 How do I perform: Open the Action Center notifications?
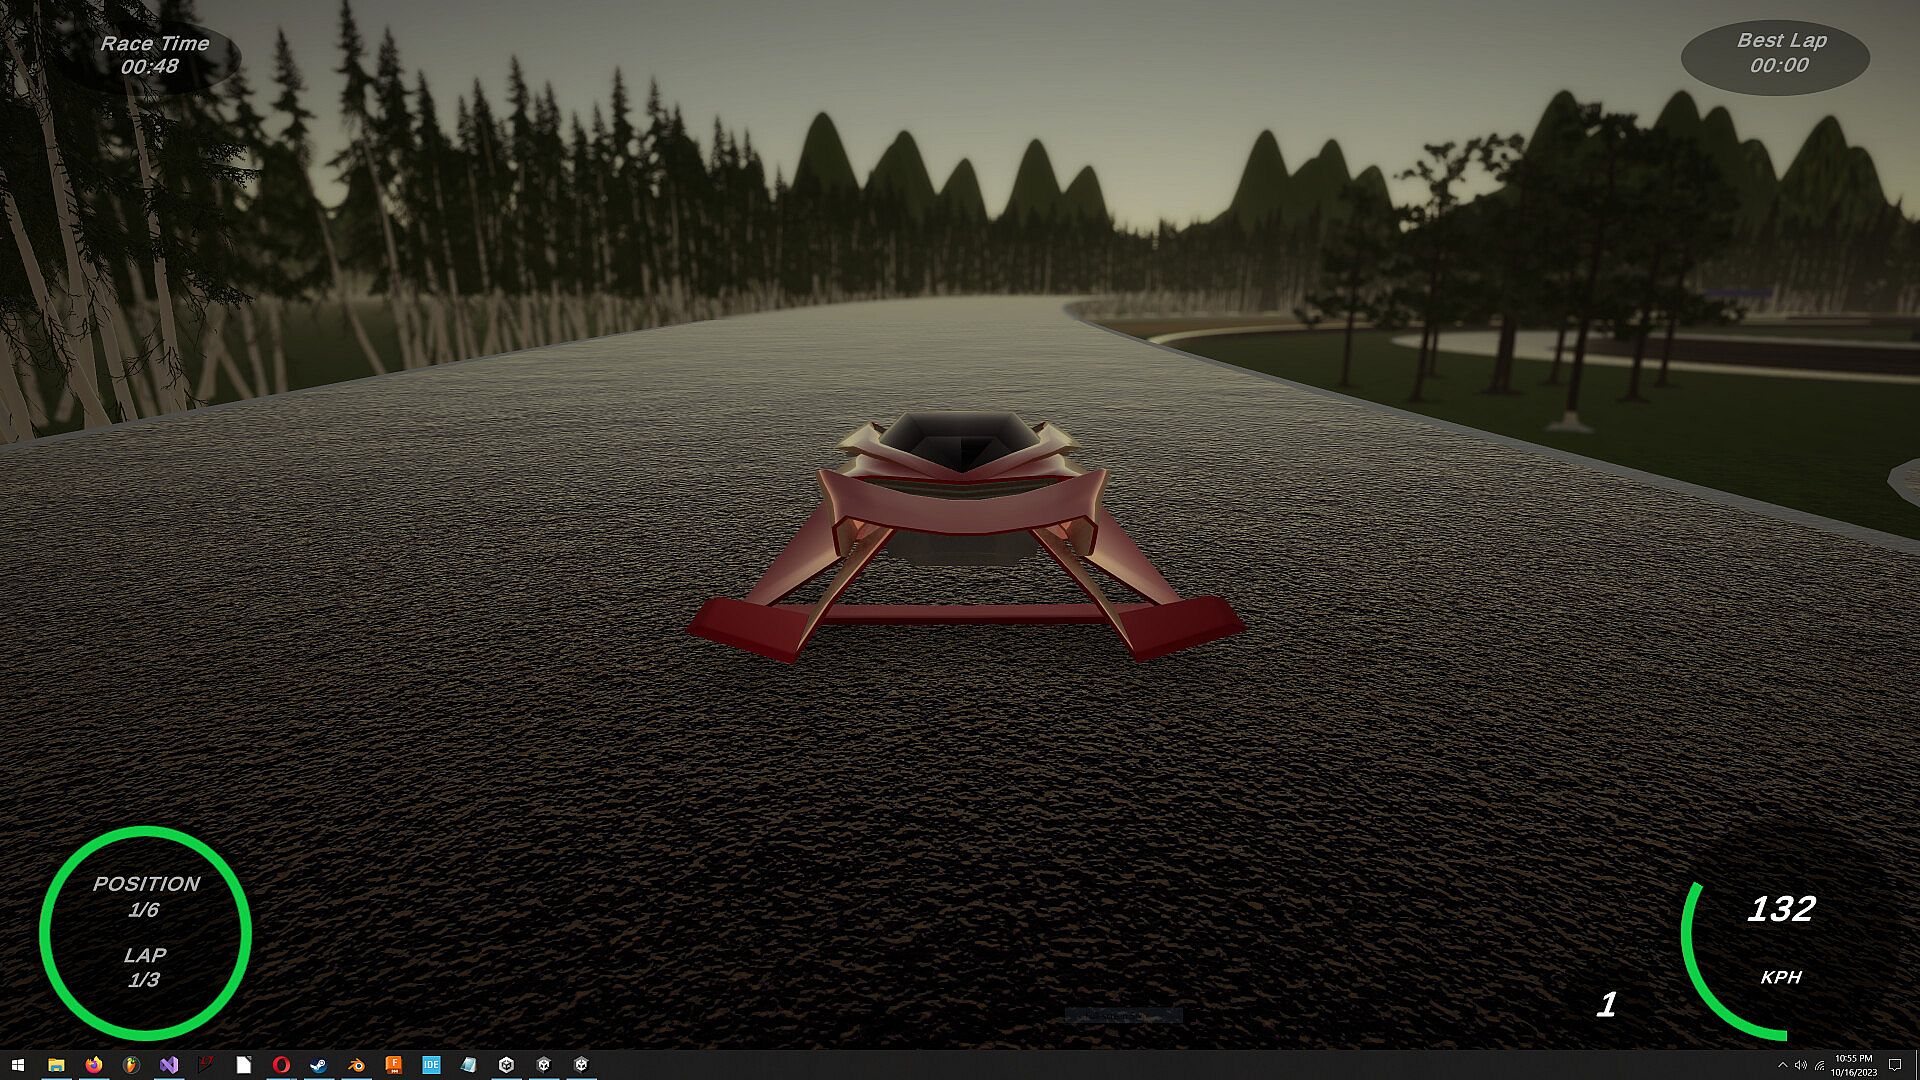tap(1895, 1065)
